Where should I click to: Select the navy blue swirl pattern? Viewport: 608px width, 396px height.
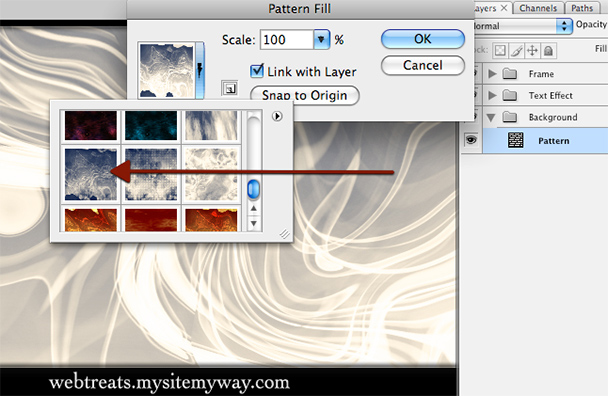click(x=90, y=175)
